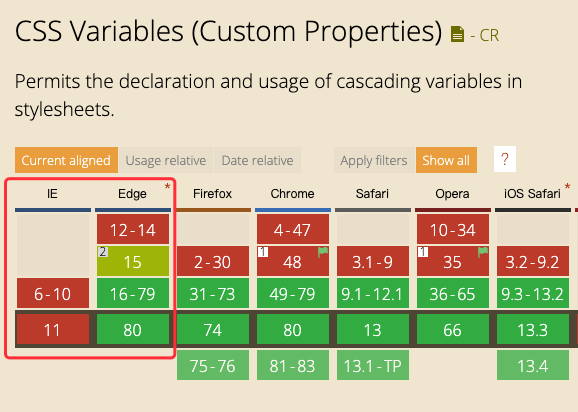The height and width of the screenshot is (412, 578).
Task: Click the spec document icon beside the title
Action: click(x=457, y=34)
